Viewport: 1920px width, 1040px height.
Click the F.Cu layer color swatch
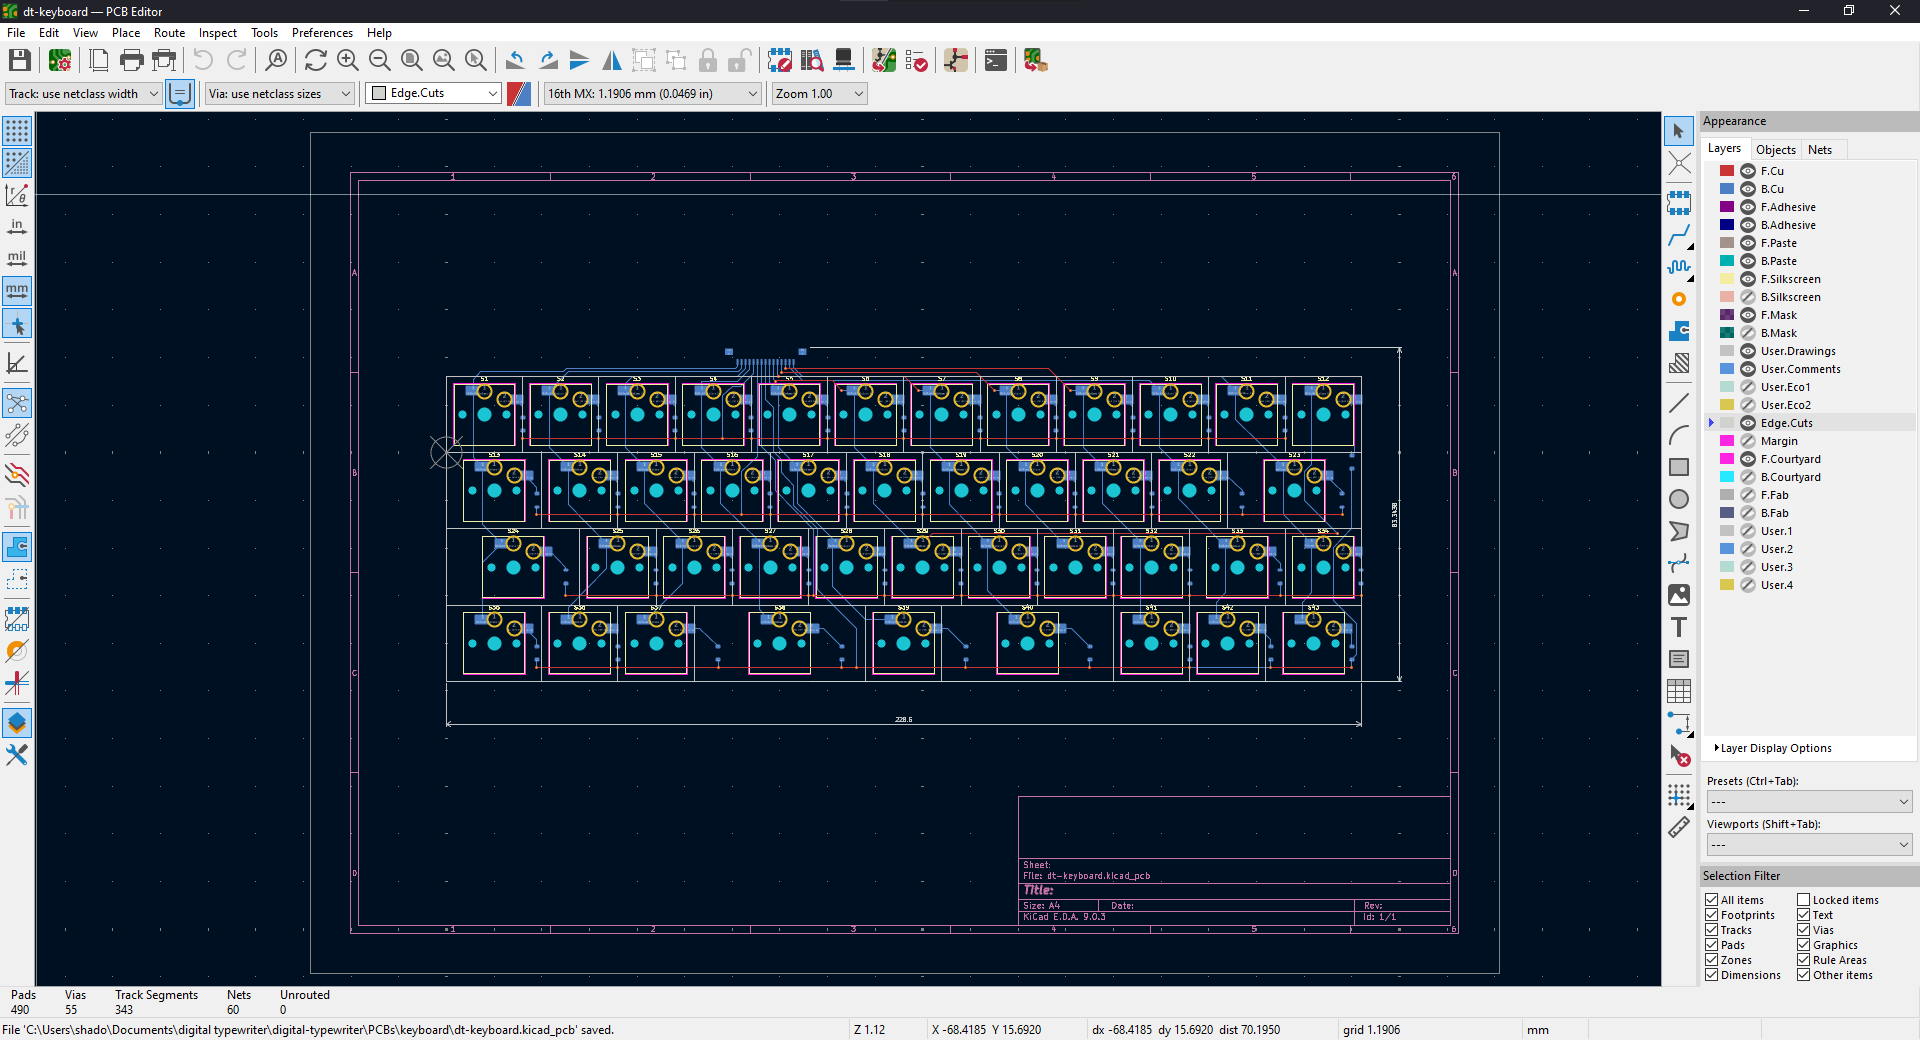pyautogui.click(x=1725, y=170)
